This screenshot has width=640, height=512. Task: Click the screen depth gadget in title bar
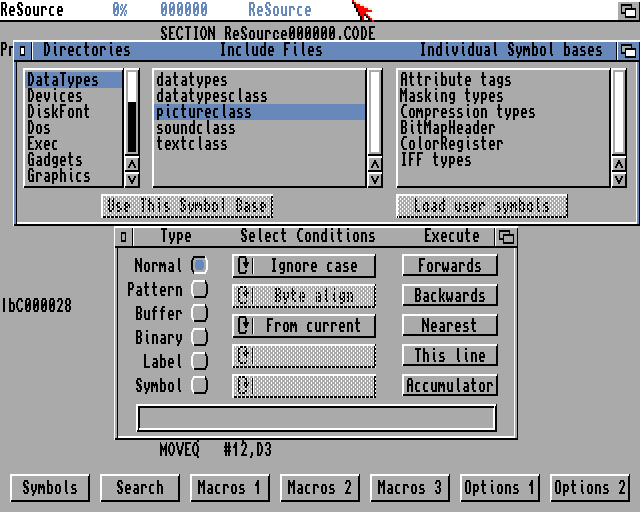pos(628,10)
